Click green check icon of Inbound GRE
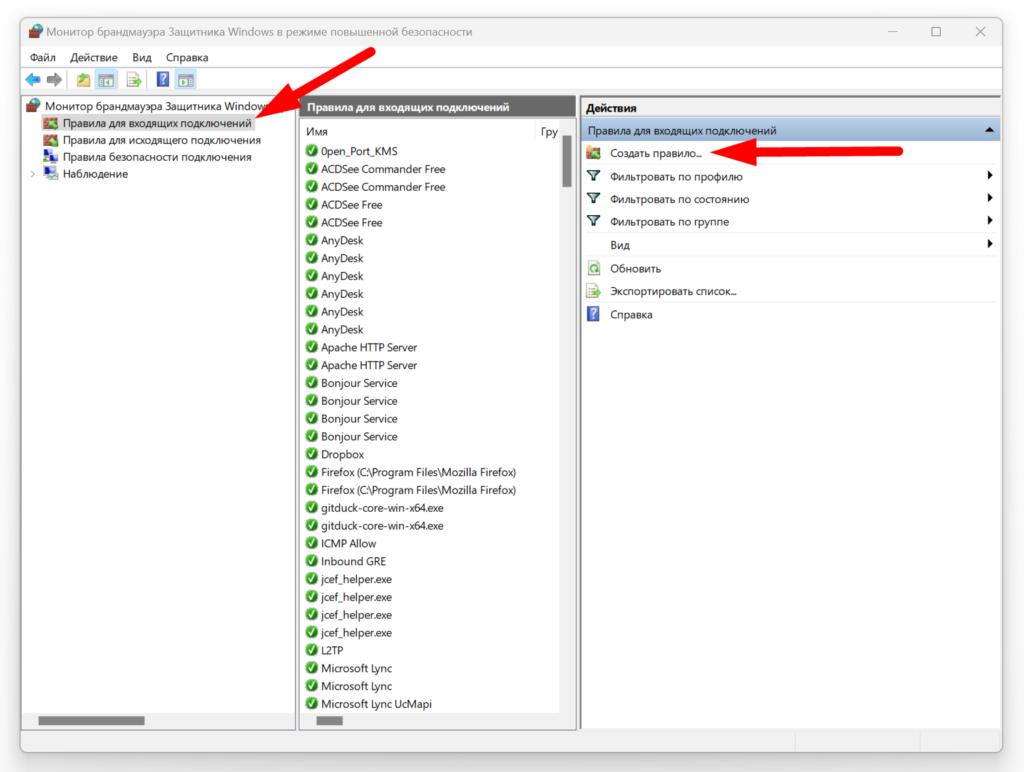Screen dimensions: 1024x772 coord(312,561)
